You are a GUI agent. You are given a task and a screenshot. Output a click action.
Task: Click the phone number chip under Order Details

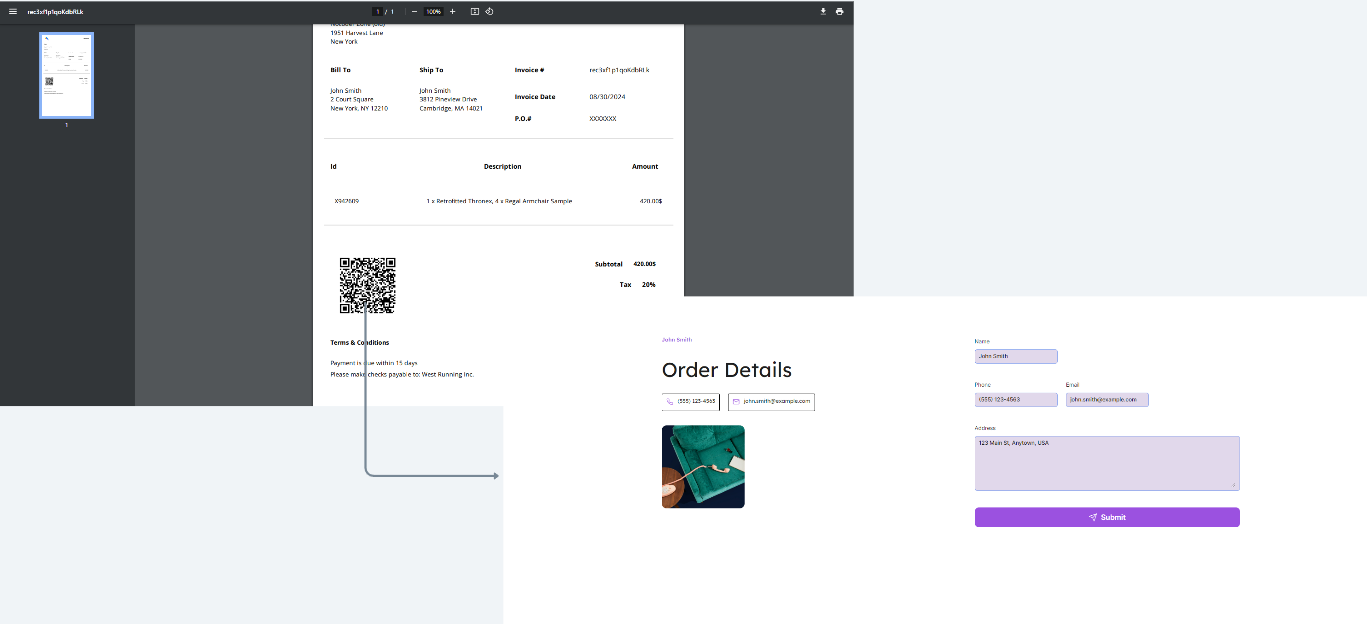point(691,401)
